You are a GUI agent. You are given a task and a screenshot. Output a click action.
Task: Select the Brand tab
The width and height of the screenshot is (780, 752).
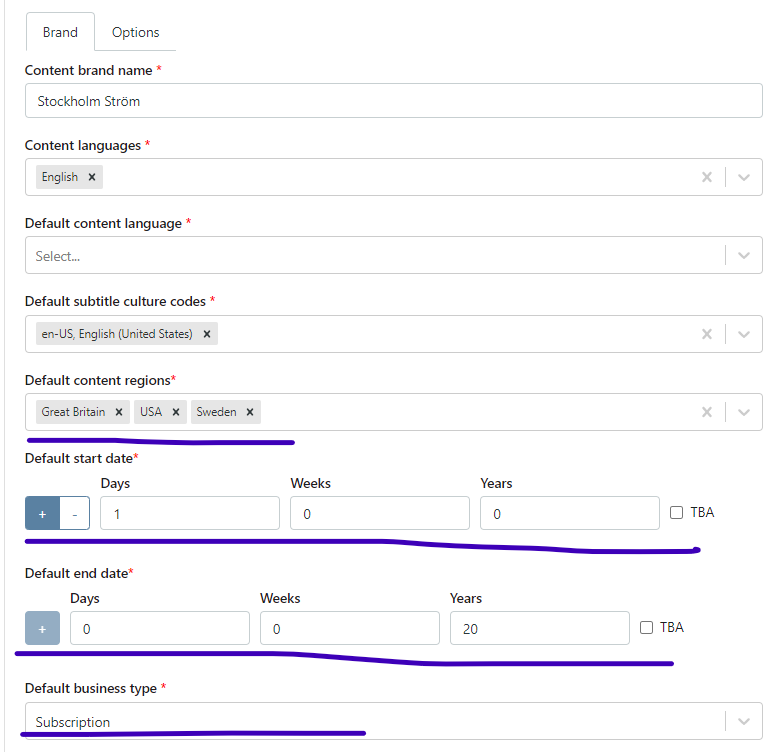pyautogui.click(x=60, y=32)
